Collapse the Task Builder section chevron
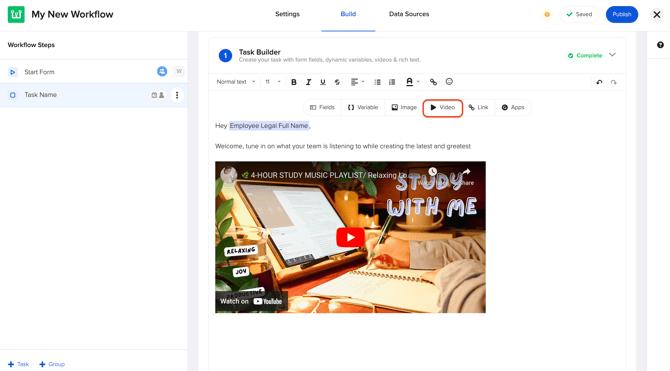 pyautogui.click(x=612, y=55)
